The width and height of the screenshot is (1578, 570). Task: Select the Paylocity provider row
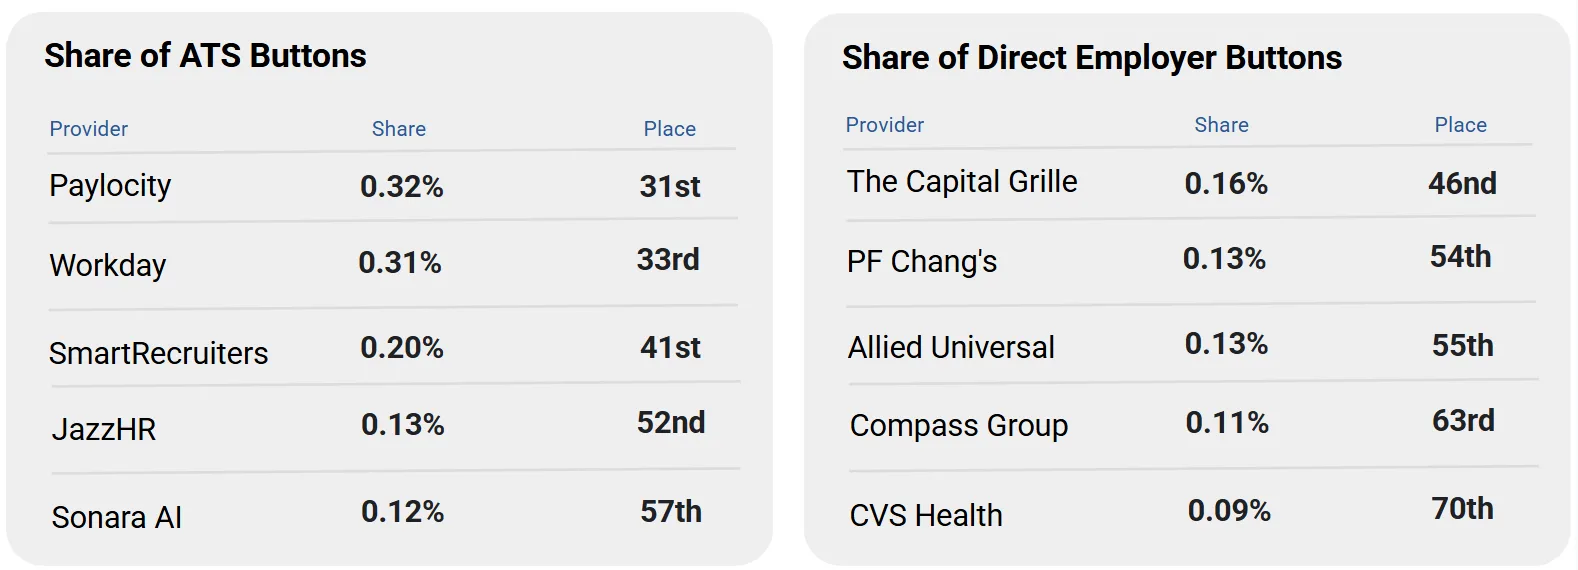tap(110, 186)
